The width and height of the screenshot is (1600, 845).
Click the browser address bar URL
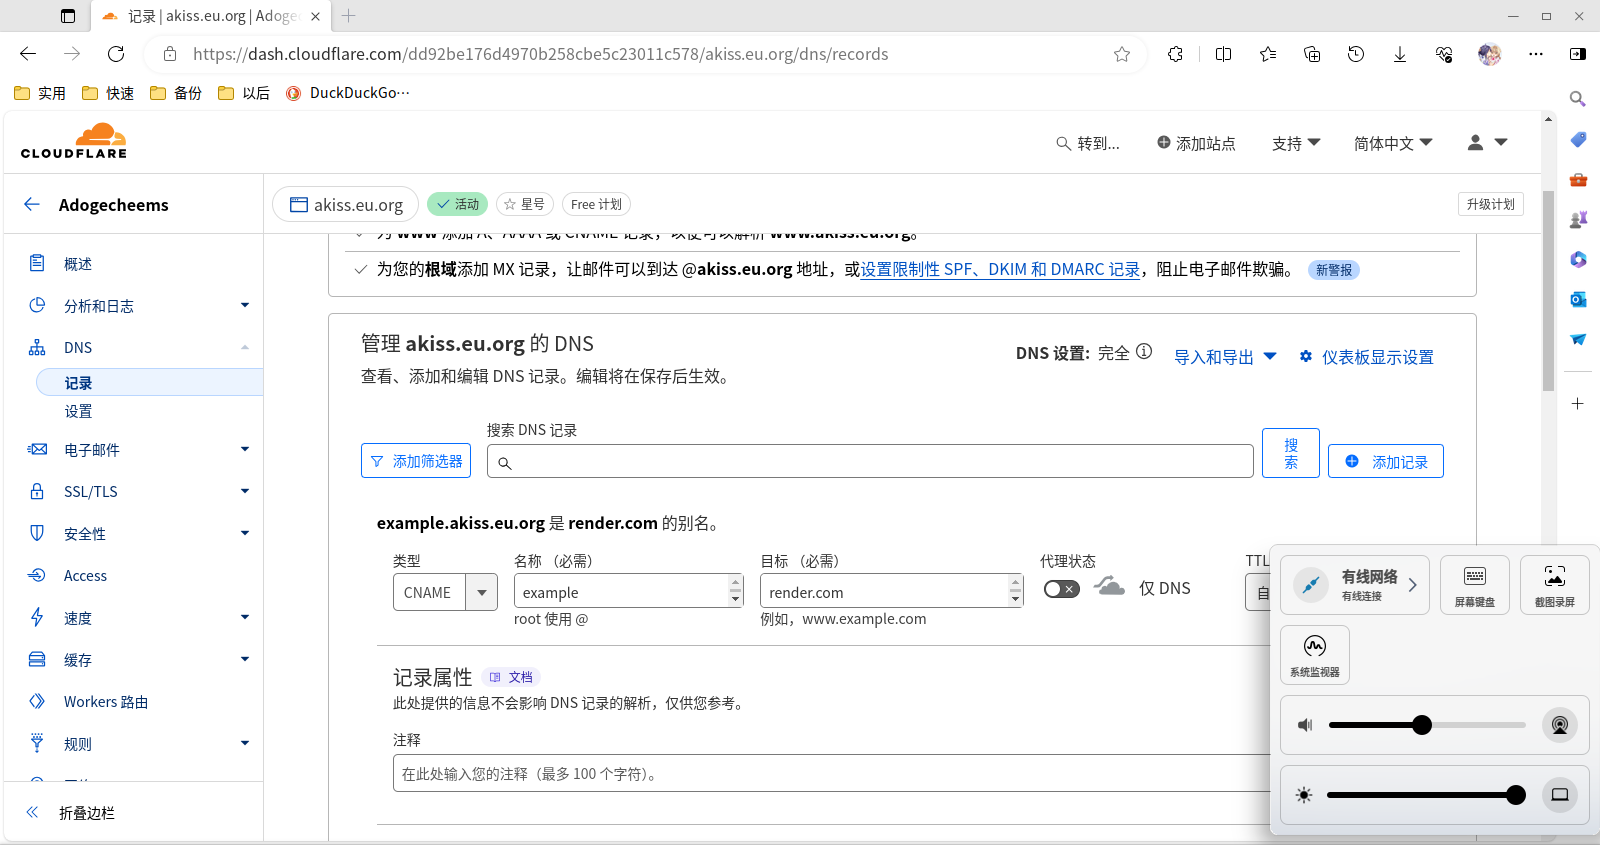[540, 54]
